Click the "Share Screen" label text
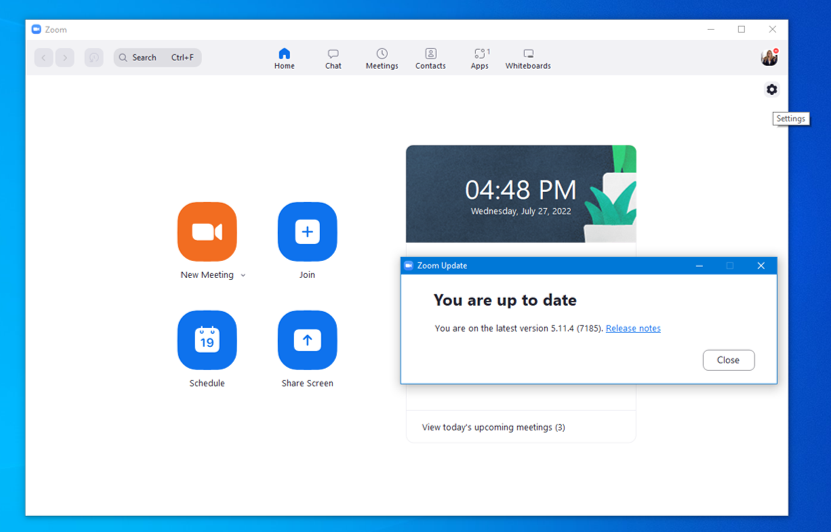 click(x=307, y=383)
